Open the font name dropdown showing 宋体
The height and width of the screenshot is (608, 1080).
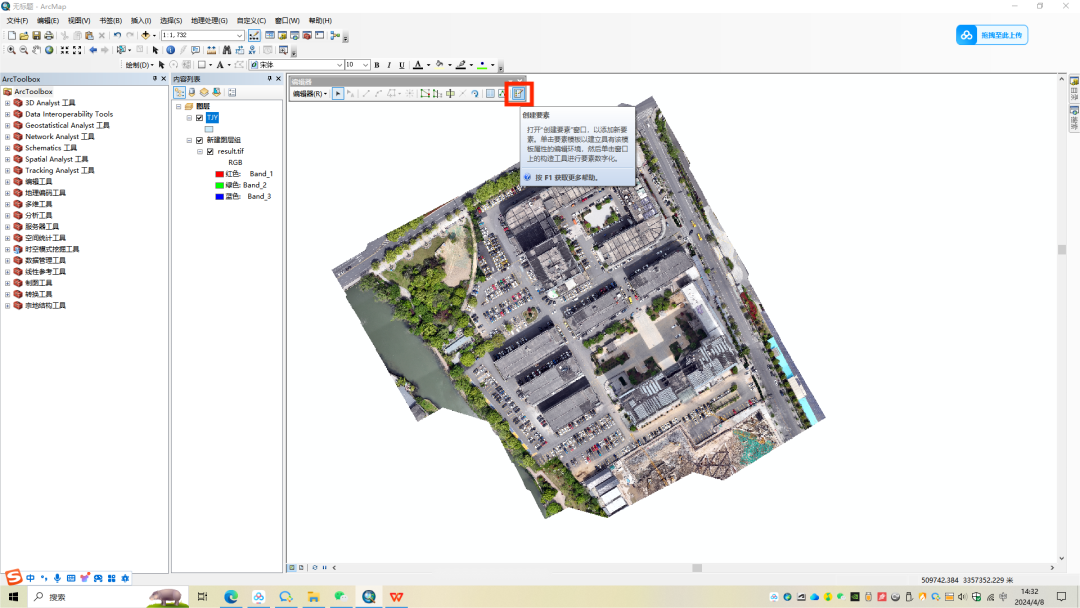[x=339, y=65]
